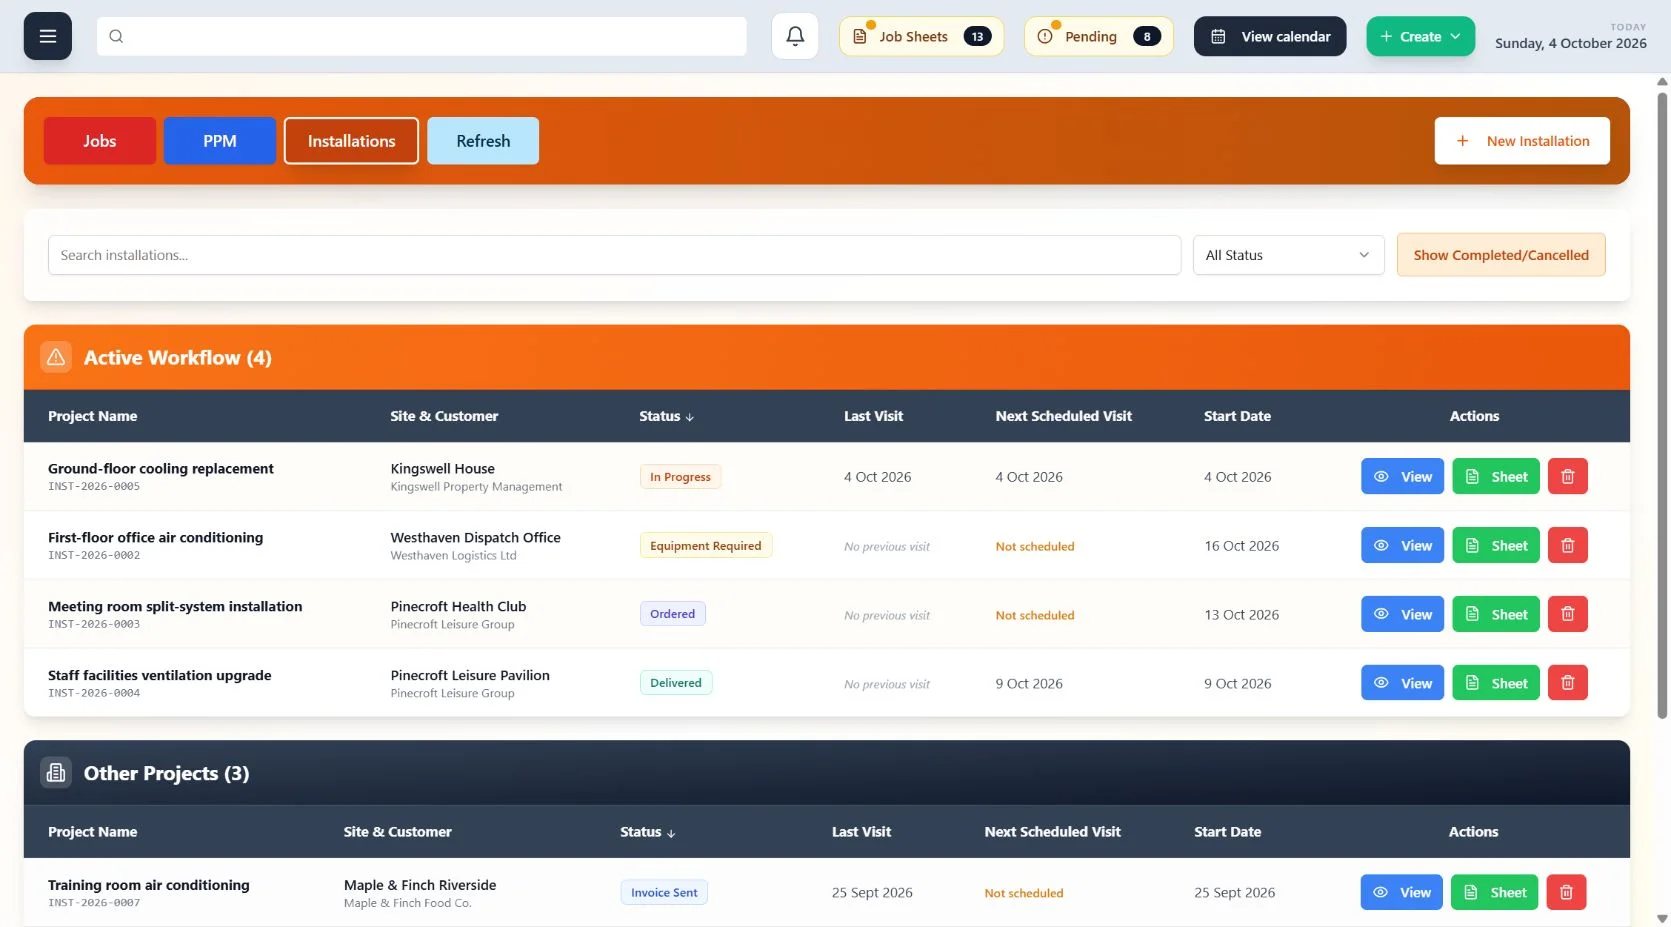This screenshot has width=1671, height=927.
Task: Expand the All Status filter dropdown
Action: [x=1288, y=255]
